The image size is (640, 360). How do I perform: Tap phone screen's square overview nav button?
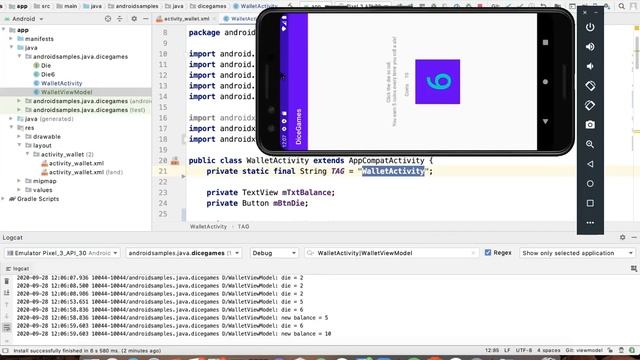tap(545, 42)
